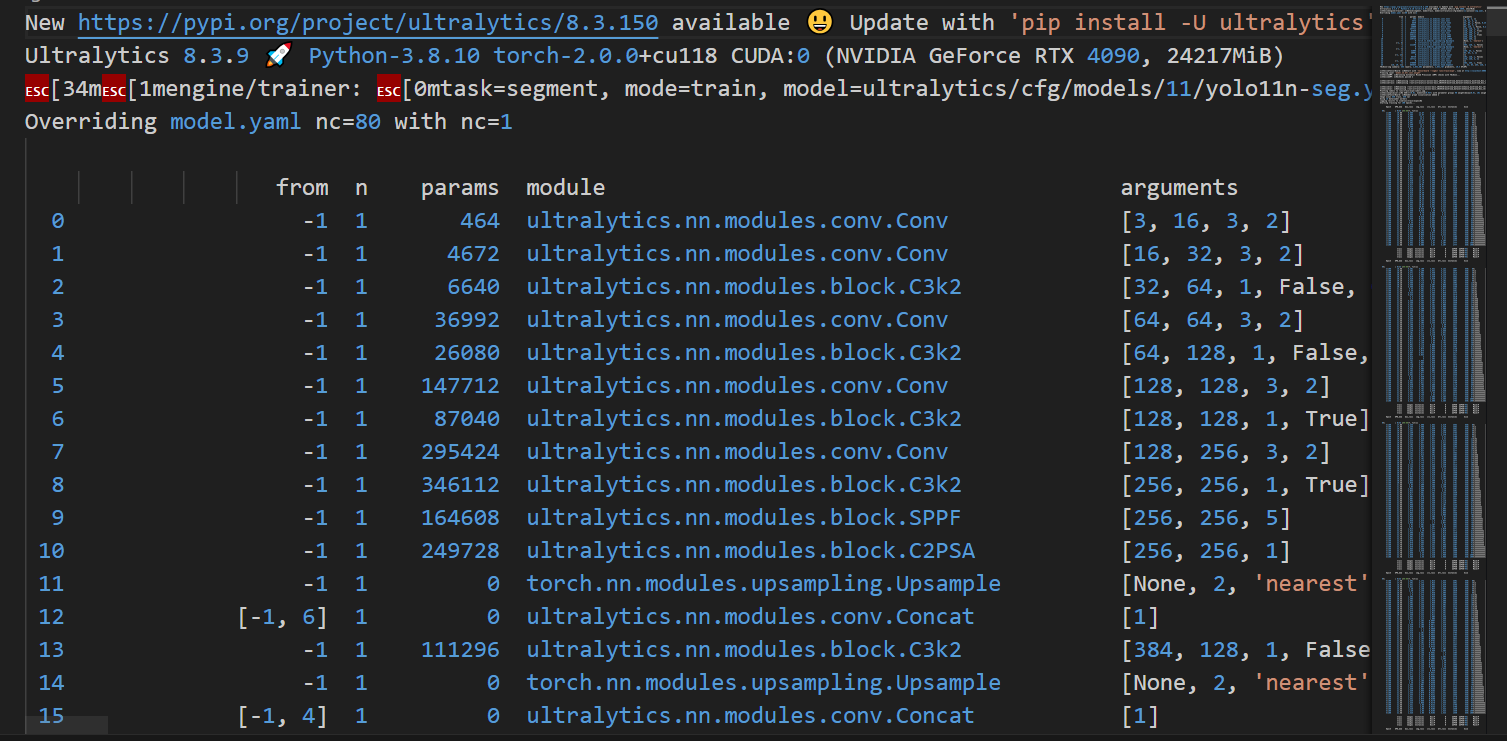Click the row index number 10
Image resolution: width=1507 pixels, height=741 pixels.
click(51, 551)
